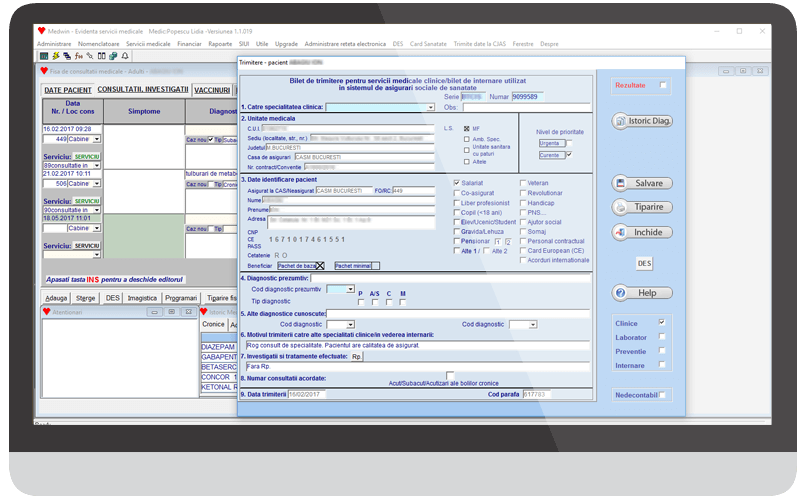Uncheck the Clinice checkbox
The image size is (806, 500).
662,322
